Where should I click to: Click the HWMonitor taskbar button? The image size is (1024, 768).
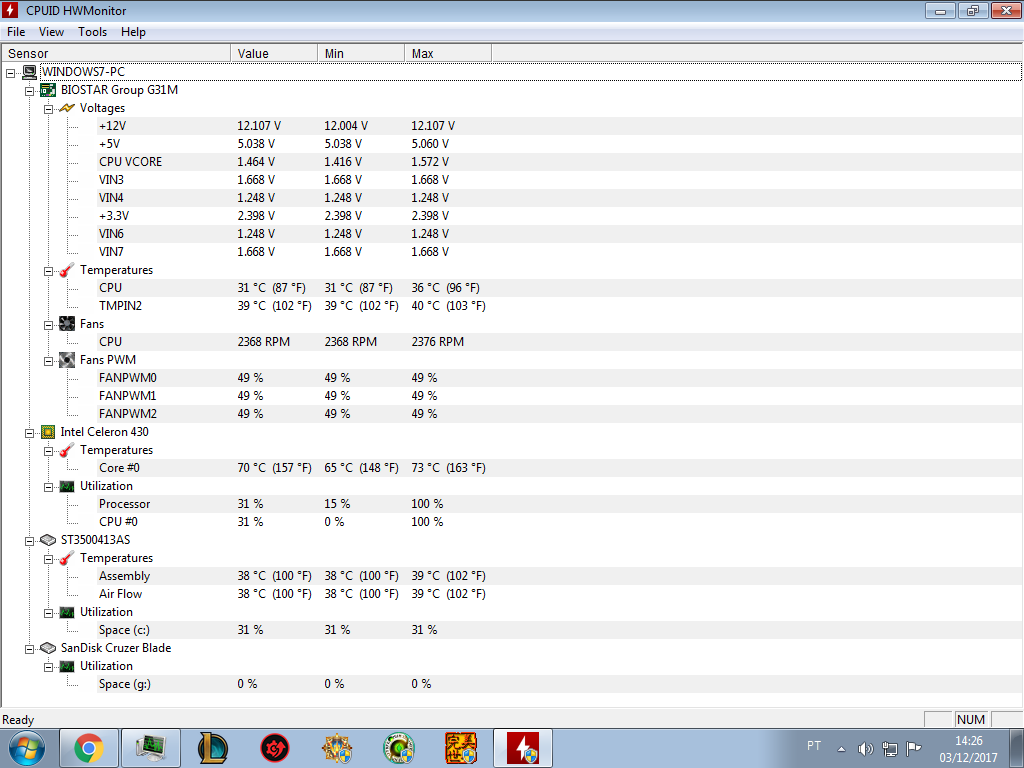pos(523,748)
